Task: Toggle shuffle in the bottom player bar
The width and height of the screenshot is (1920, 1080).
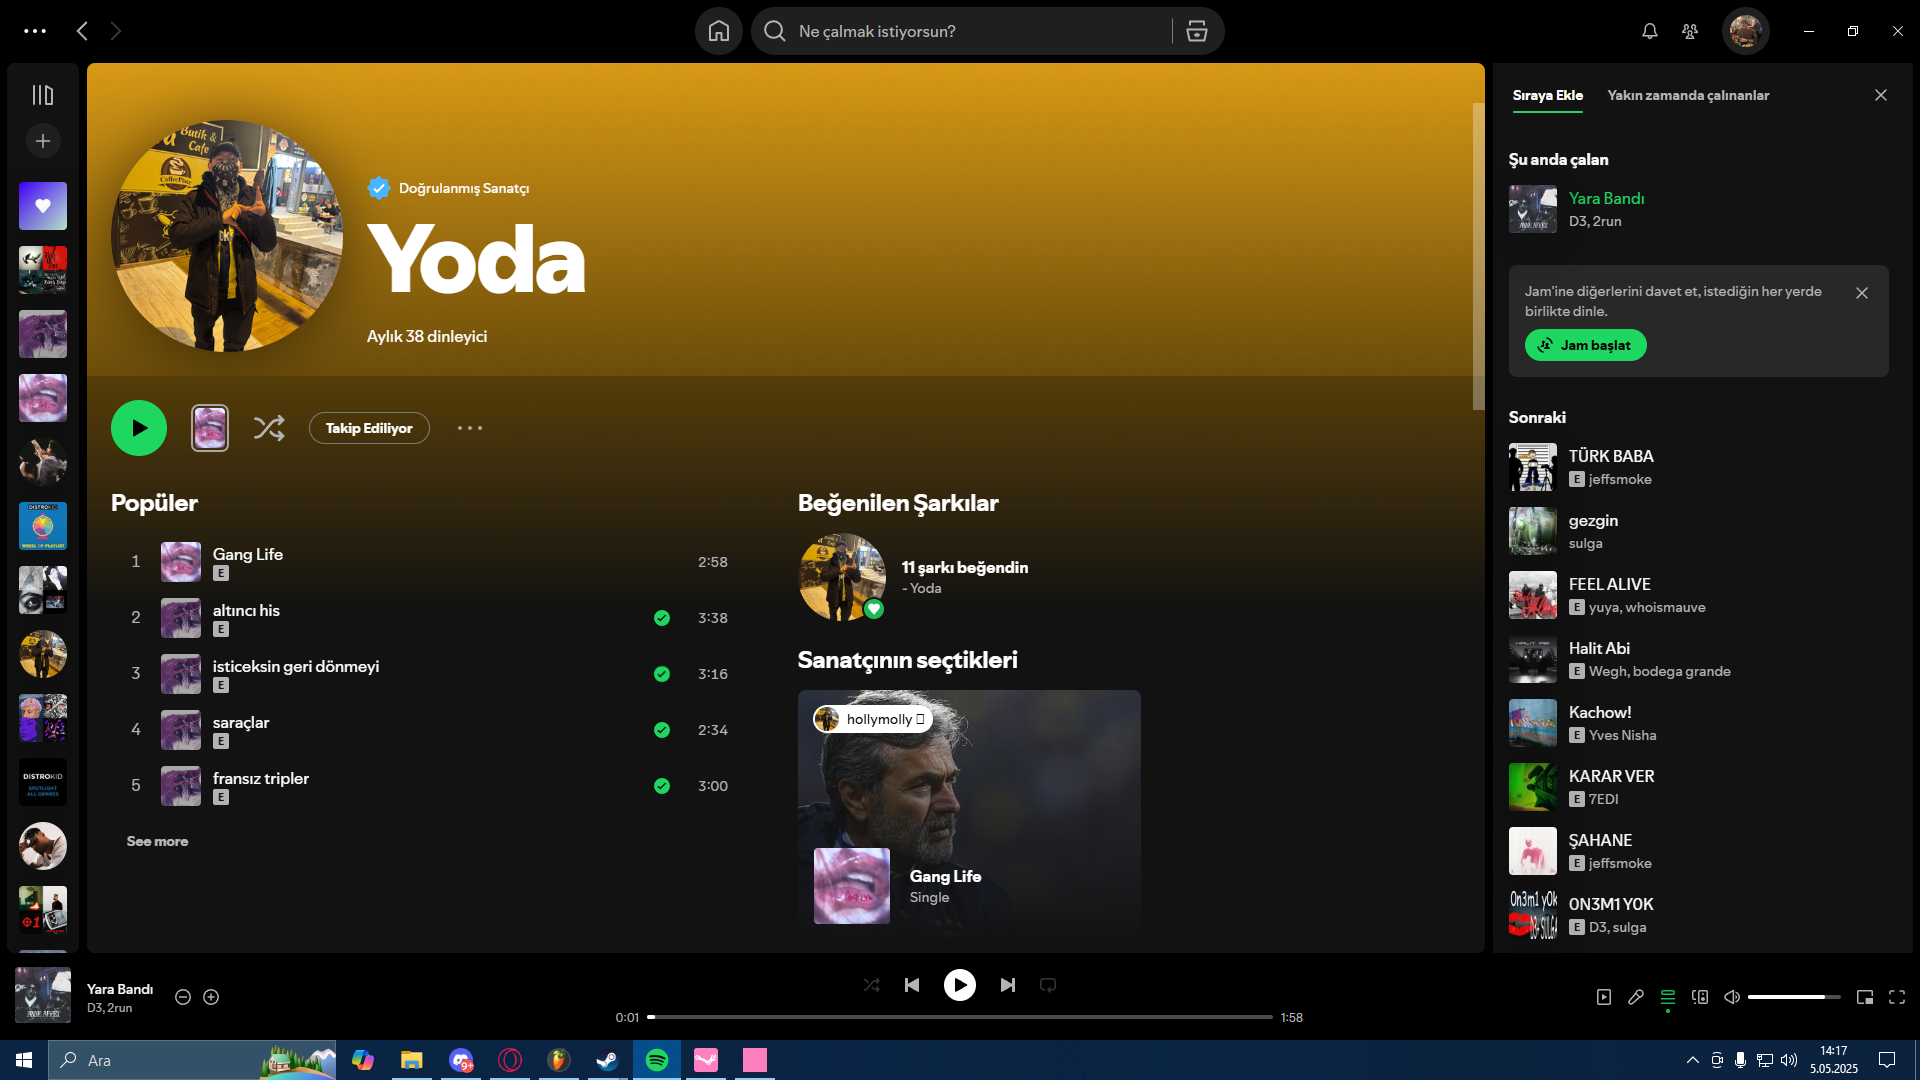Action: (871, 985)
